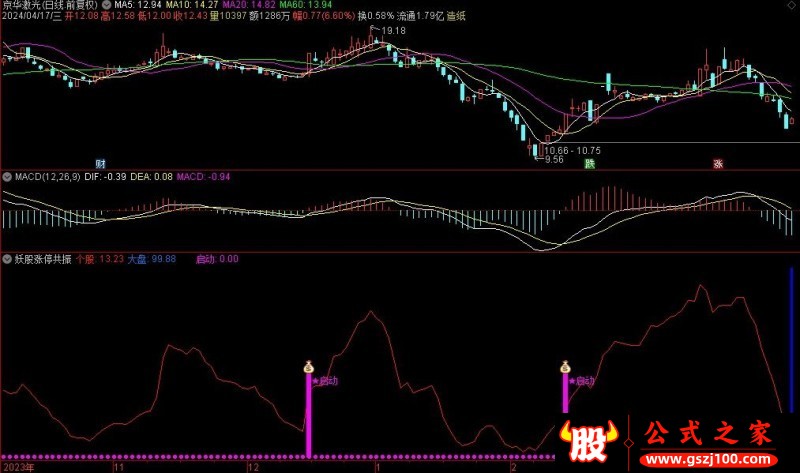Click the date 2024/04/17/三
The width and height of the screenshot is (800, 473).
pyautogui.click(x=32, y=16)
